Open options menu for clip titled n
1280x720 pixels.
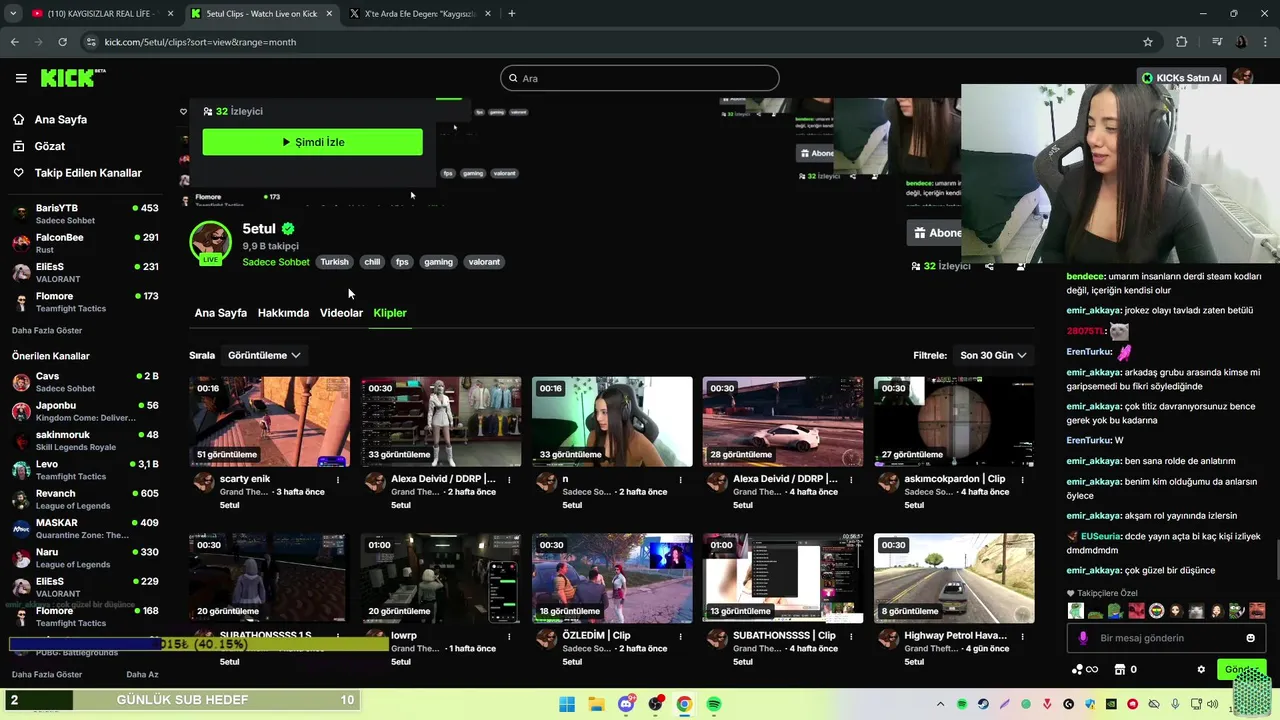click(680, 480)
